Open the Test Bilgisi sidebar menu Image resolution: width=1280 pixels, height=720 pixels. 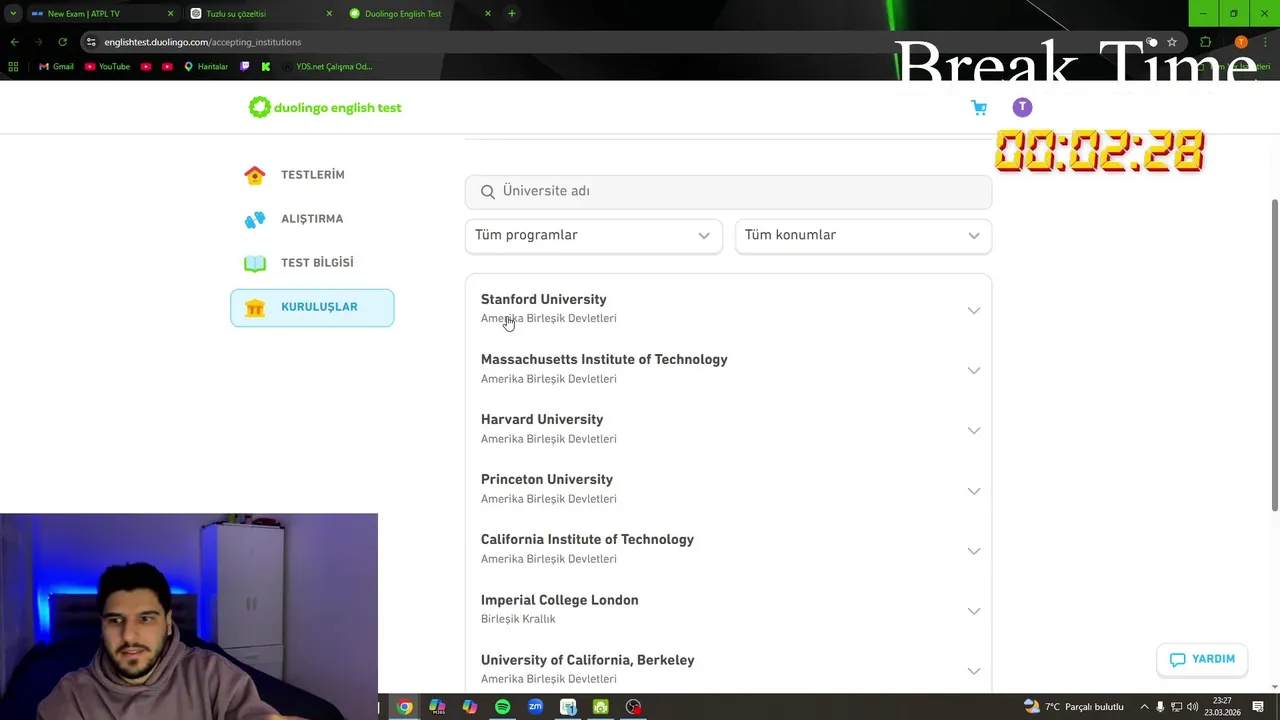point(312,263)
